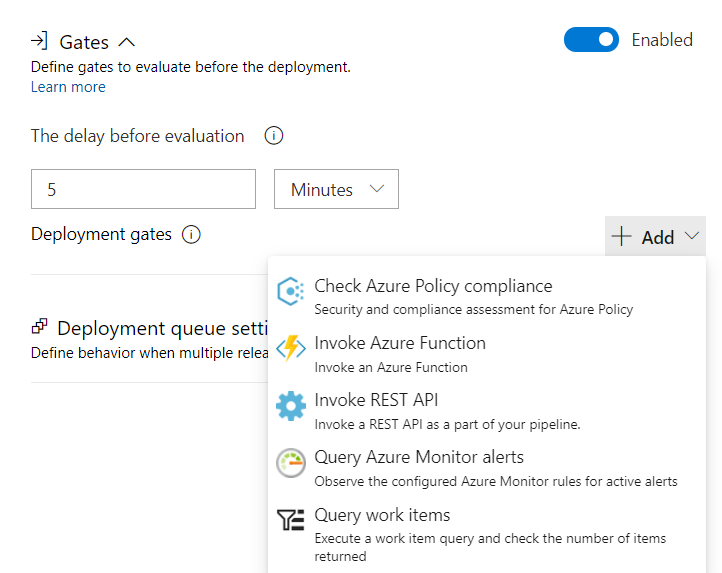Click the Deployment queue settings icon
The width and height of the screenshot is (722, 573).
click(40, 326)
